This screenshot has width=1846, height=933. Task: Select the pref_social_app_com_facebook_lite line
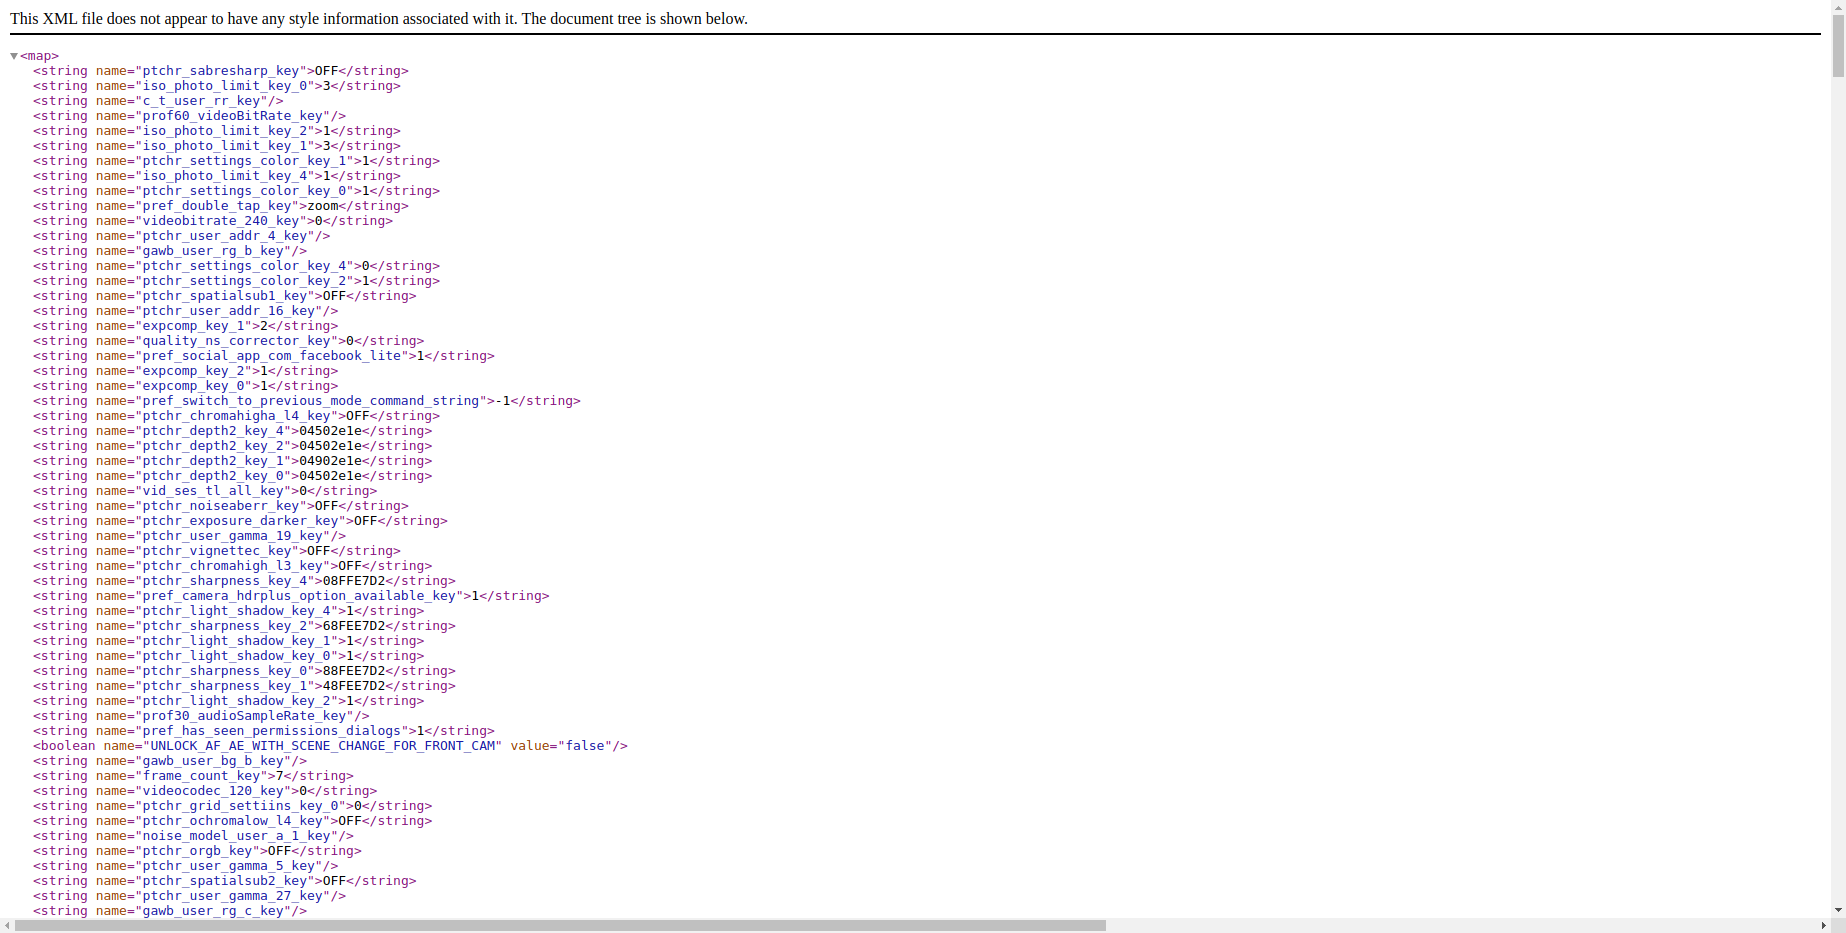(264, 356)
